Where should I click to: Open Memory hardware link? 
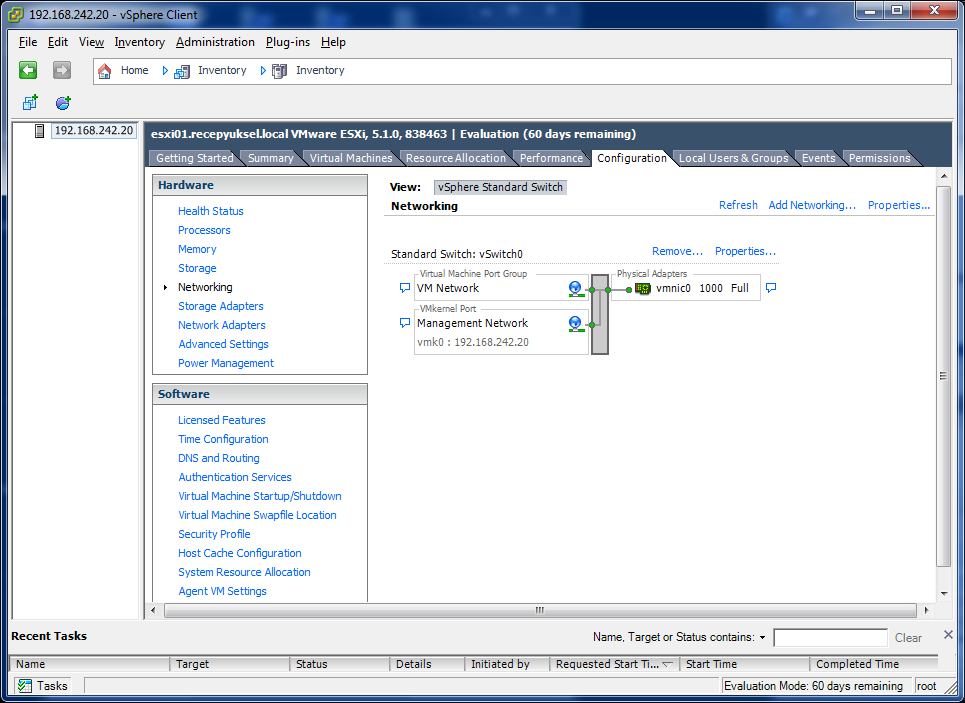(x=197, y=249)
